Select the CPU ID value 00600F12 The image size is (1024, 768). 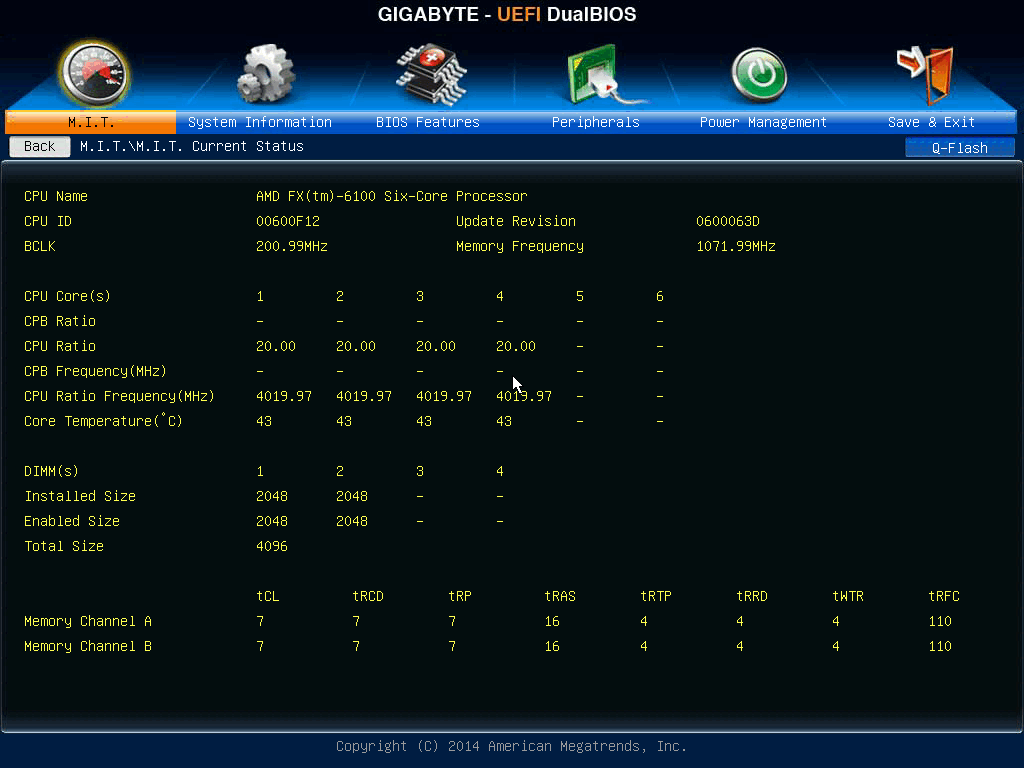pos(288,221)
